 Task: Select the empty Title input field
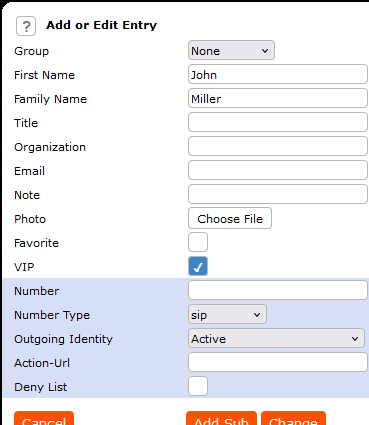278,122
